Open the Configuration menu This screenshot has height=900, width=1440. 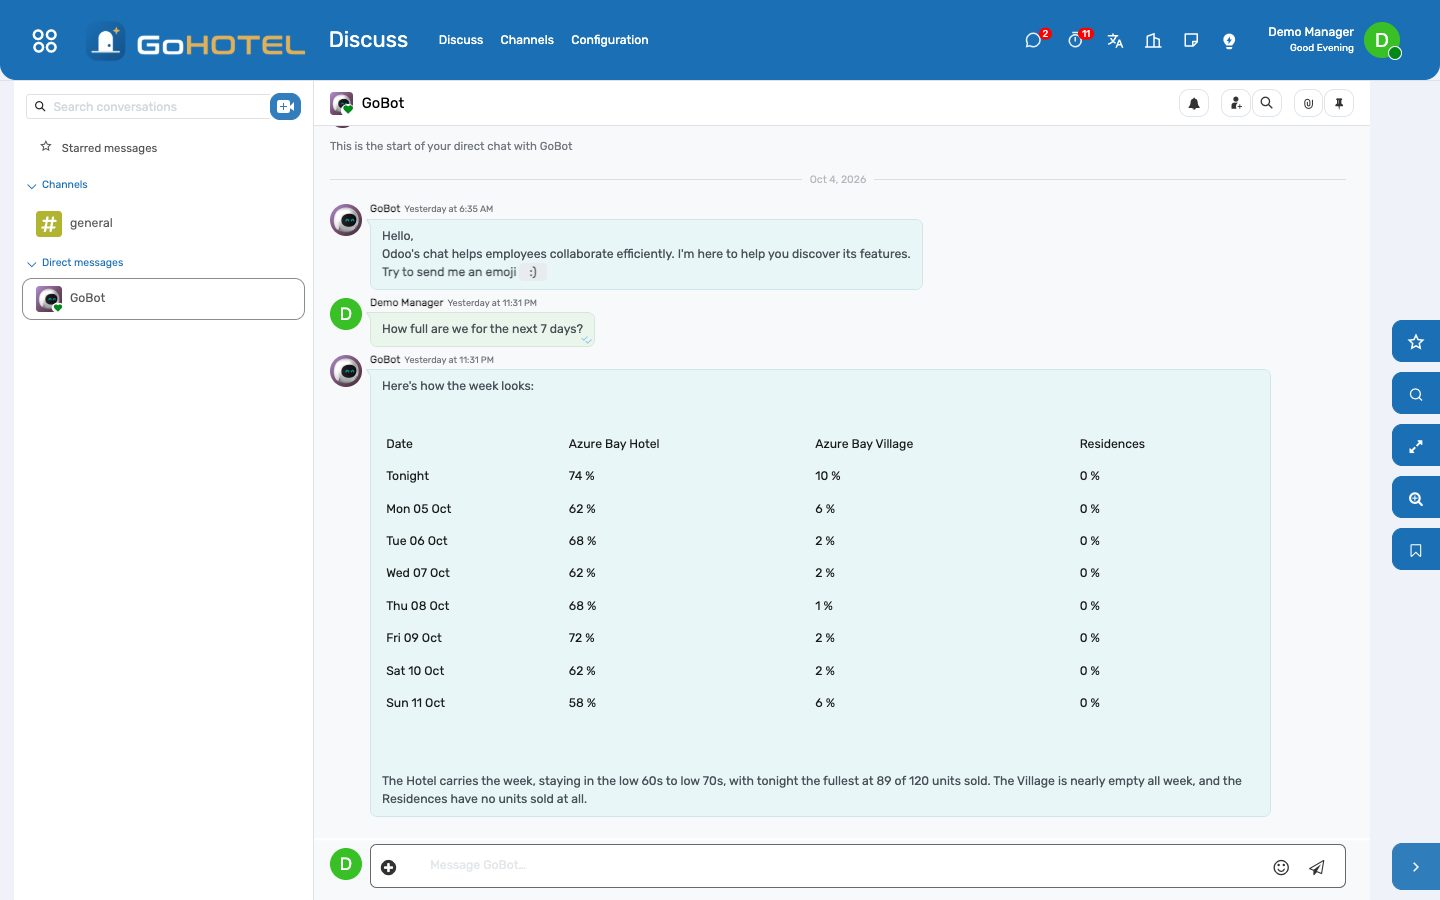tap(610, 40)
